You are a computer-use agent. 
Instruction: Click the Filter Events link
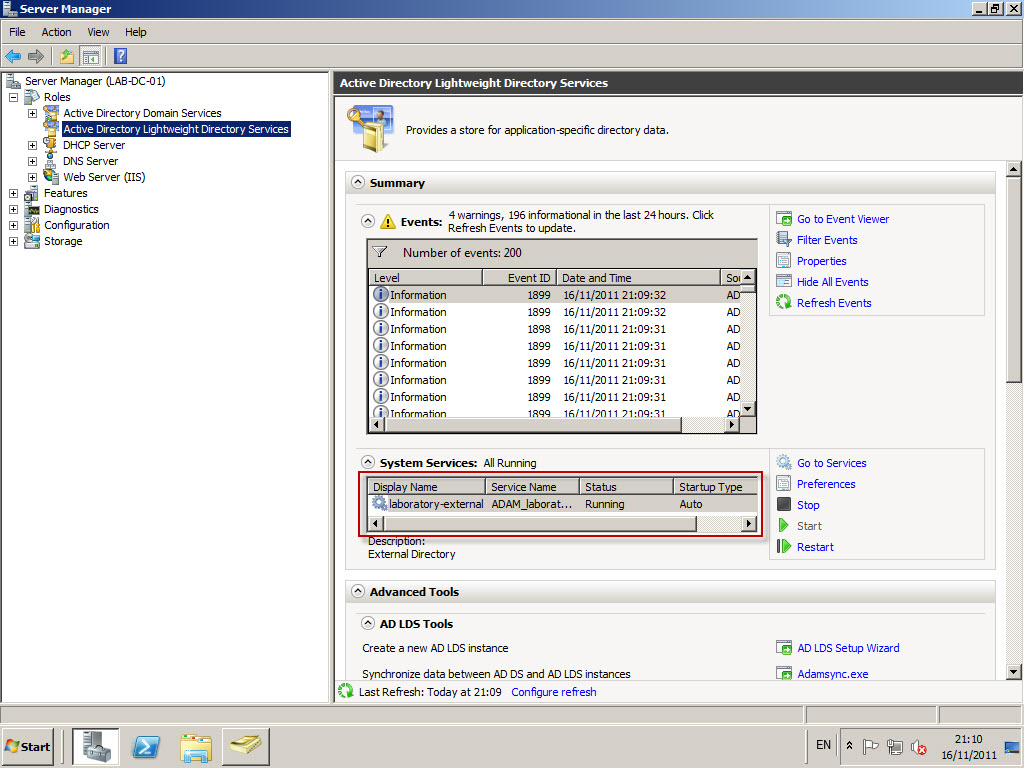tap(827, 240)
